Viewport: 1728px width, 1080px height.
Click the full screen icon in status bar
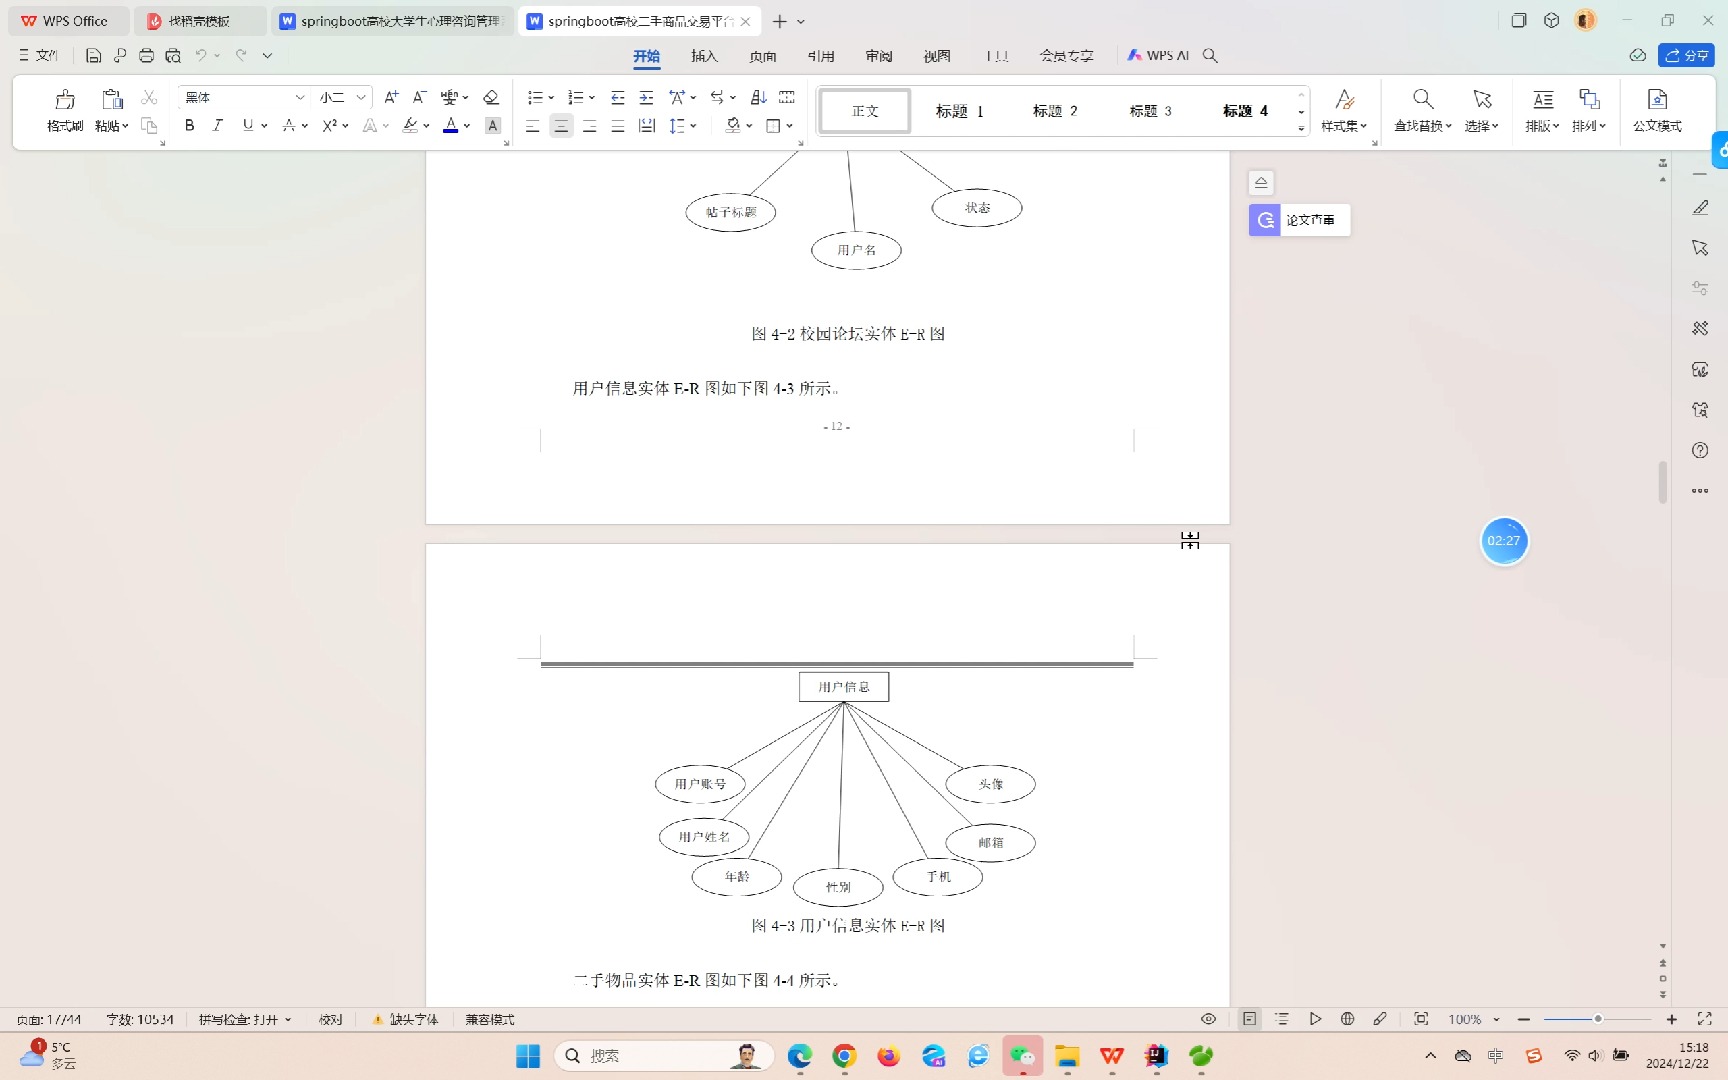click(x=1704, y=1019)
